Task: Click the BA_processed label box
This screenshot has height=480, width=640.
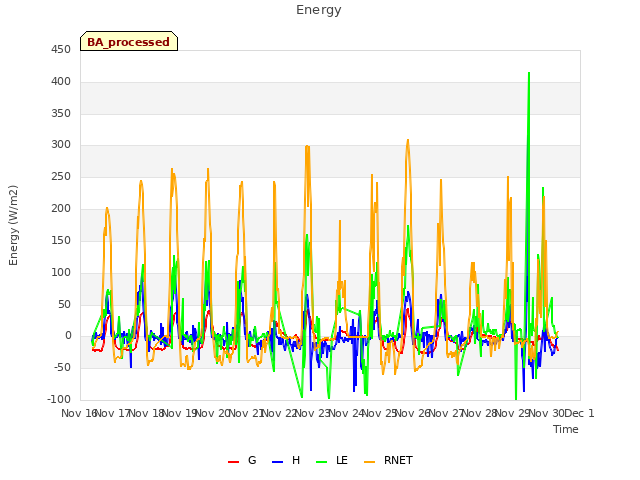Action: click(x=129, y=41)
